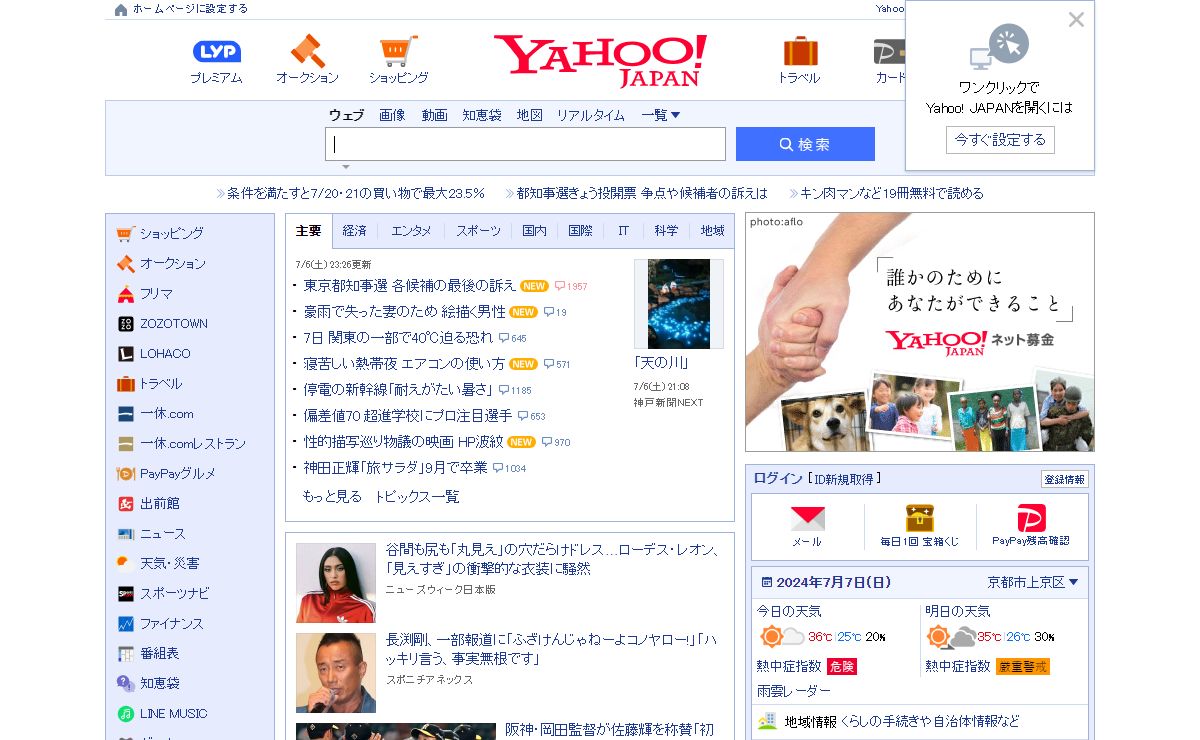The height and width of the screenshot is (740, 1200).
Task: Switch to the 国内 news tab
Action: [534, 231]
